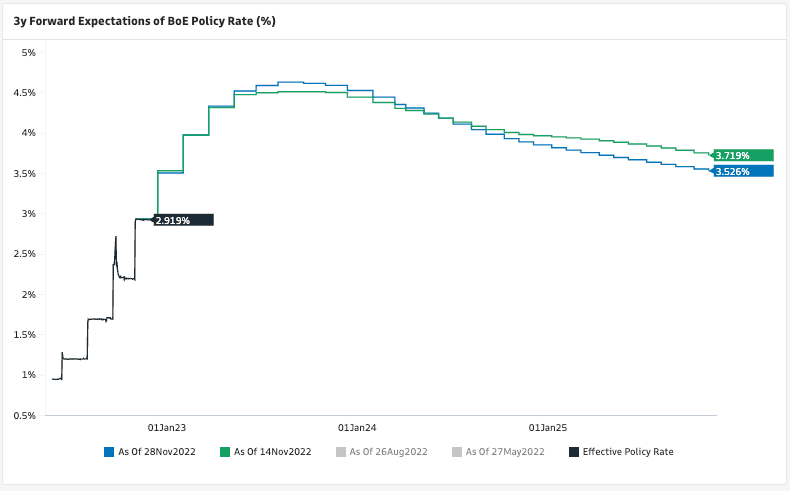This screenshot has width=790, height=491.
Task: Click the 3.526% blue value label
Action: pos(743,171)
